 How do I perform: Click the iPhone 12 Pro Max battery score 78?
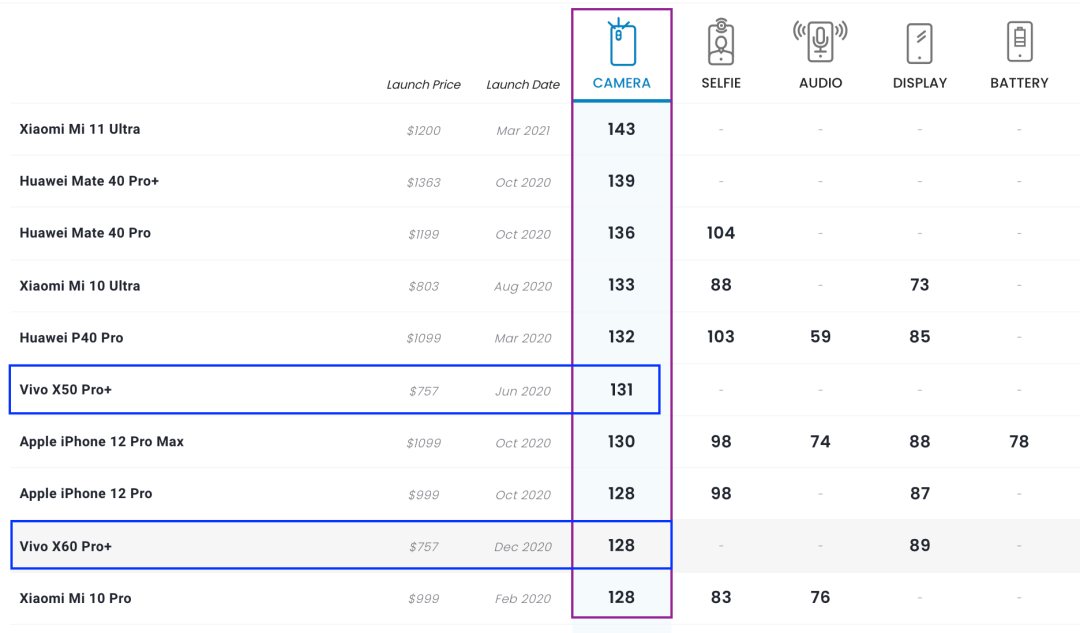(x=1019, y=441)
